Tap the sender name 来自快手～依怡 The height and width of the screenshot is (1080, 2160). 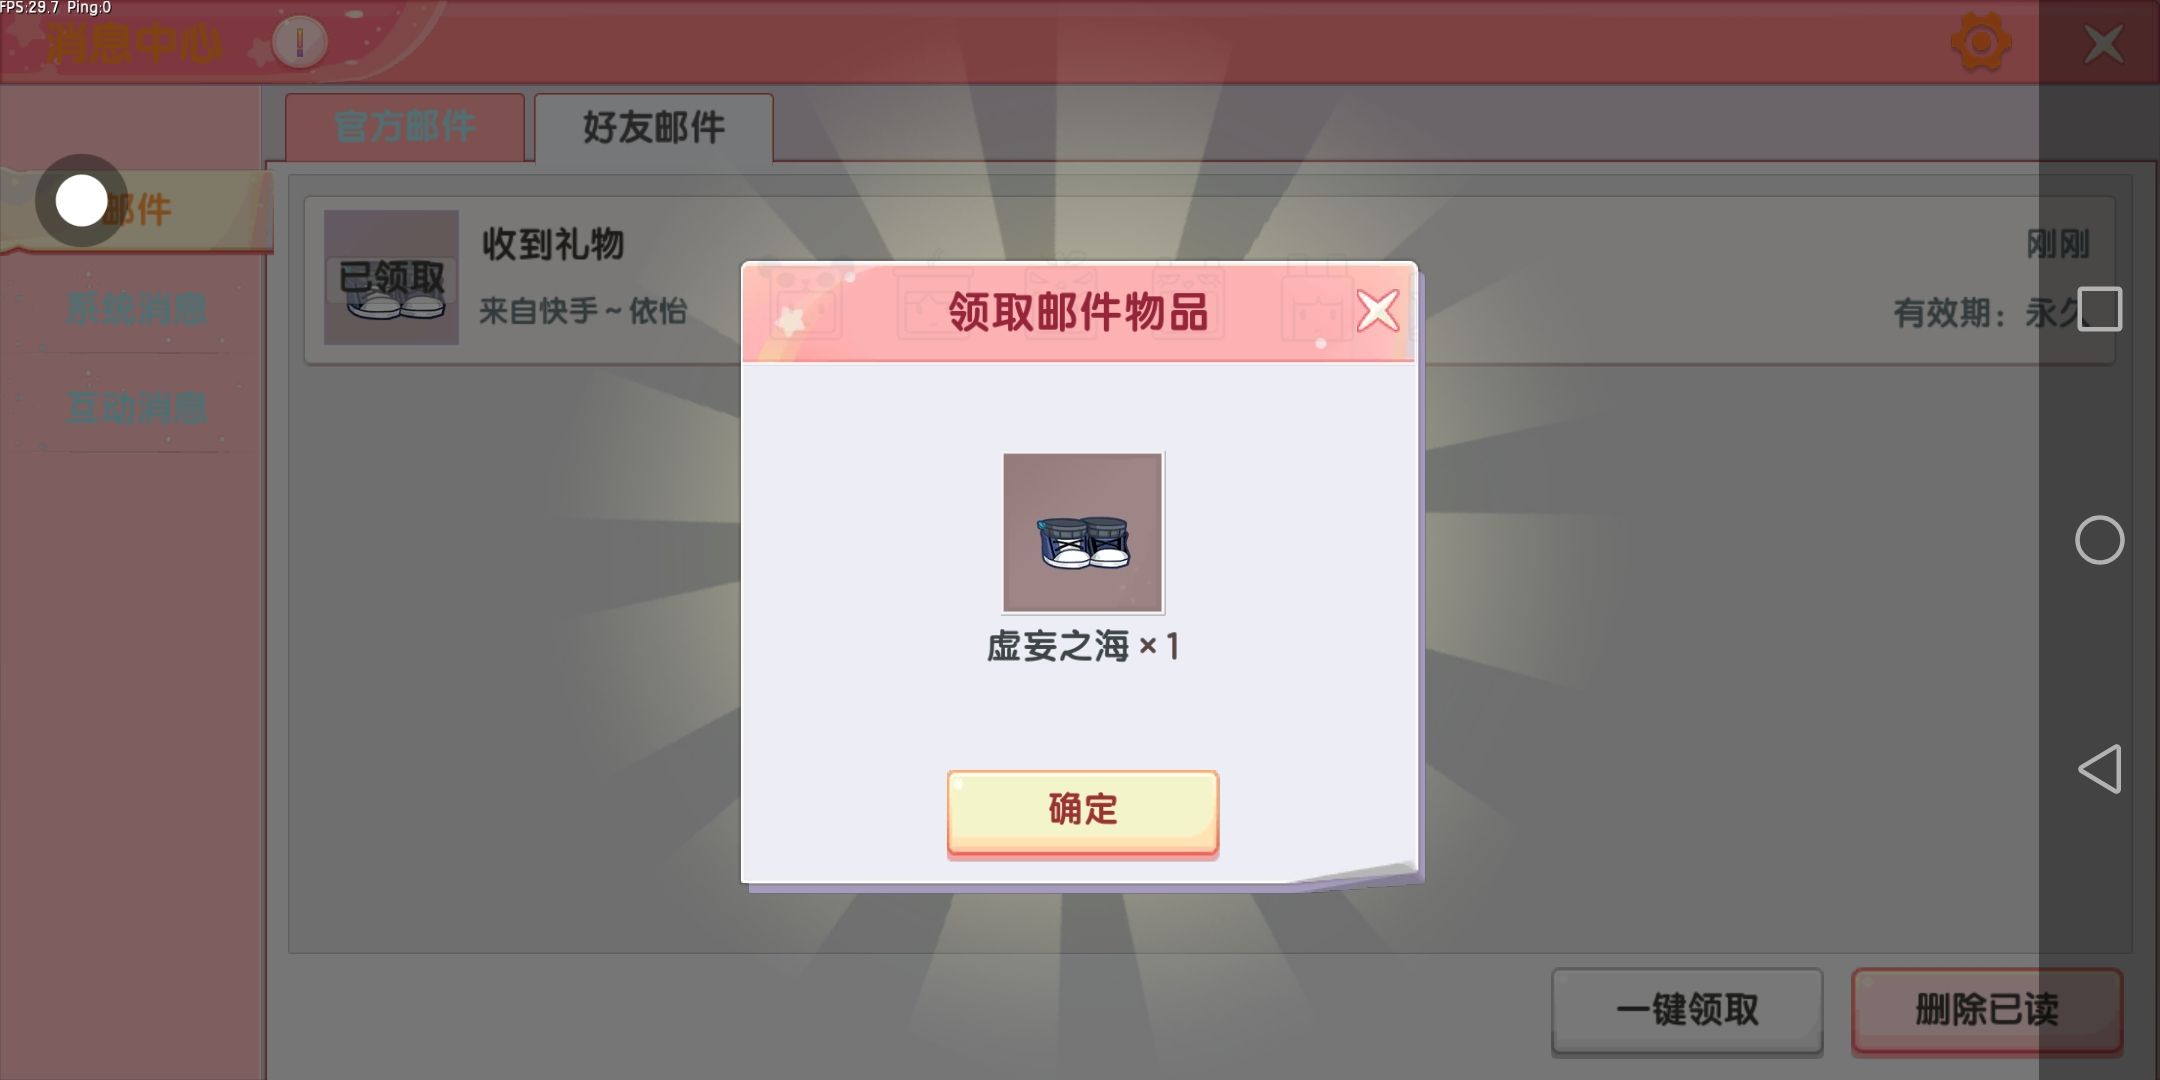583,311
